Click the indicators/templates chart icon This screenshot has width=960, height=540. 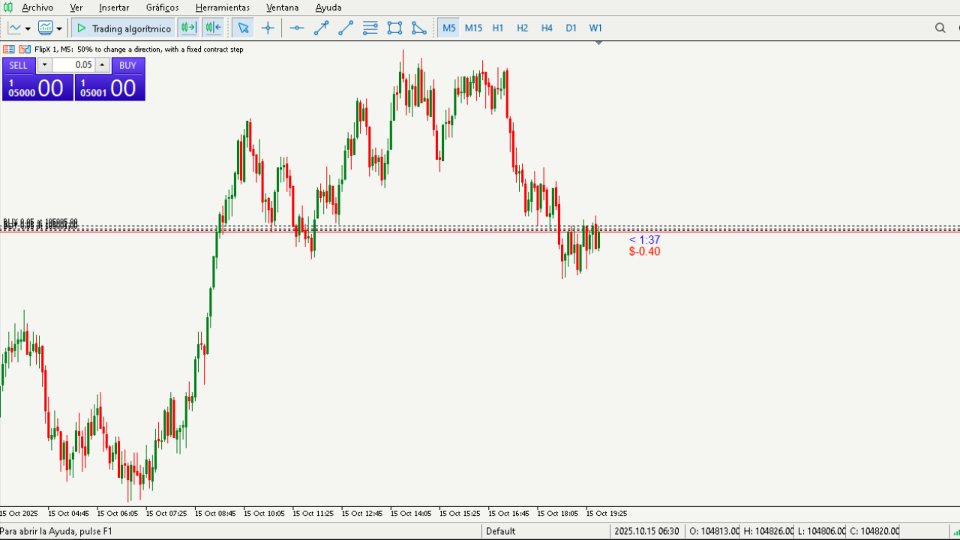point(45,28)
